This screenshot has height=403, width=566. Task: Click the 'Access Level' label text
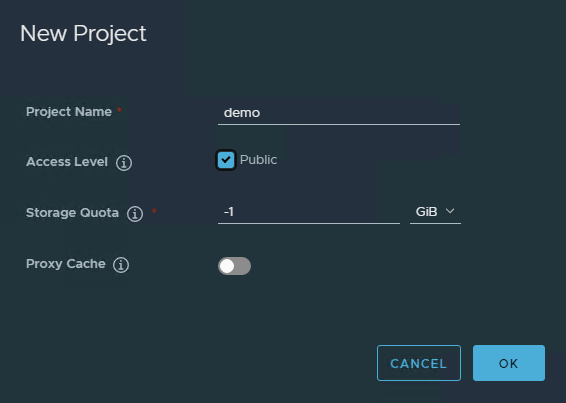click(x=67, y=162)
